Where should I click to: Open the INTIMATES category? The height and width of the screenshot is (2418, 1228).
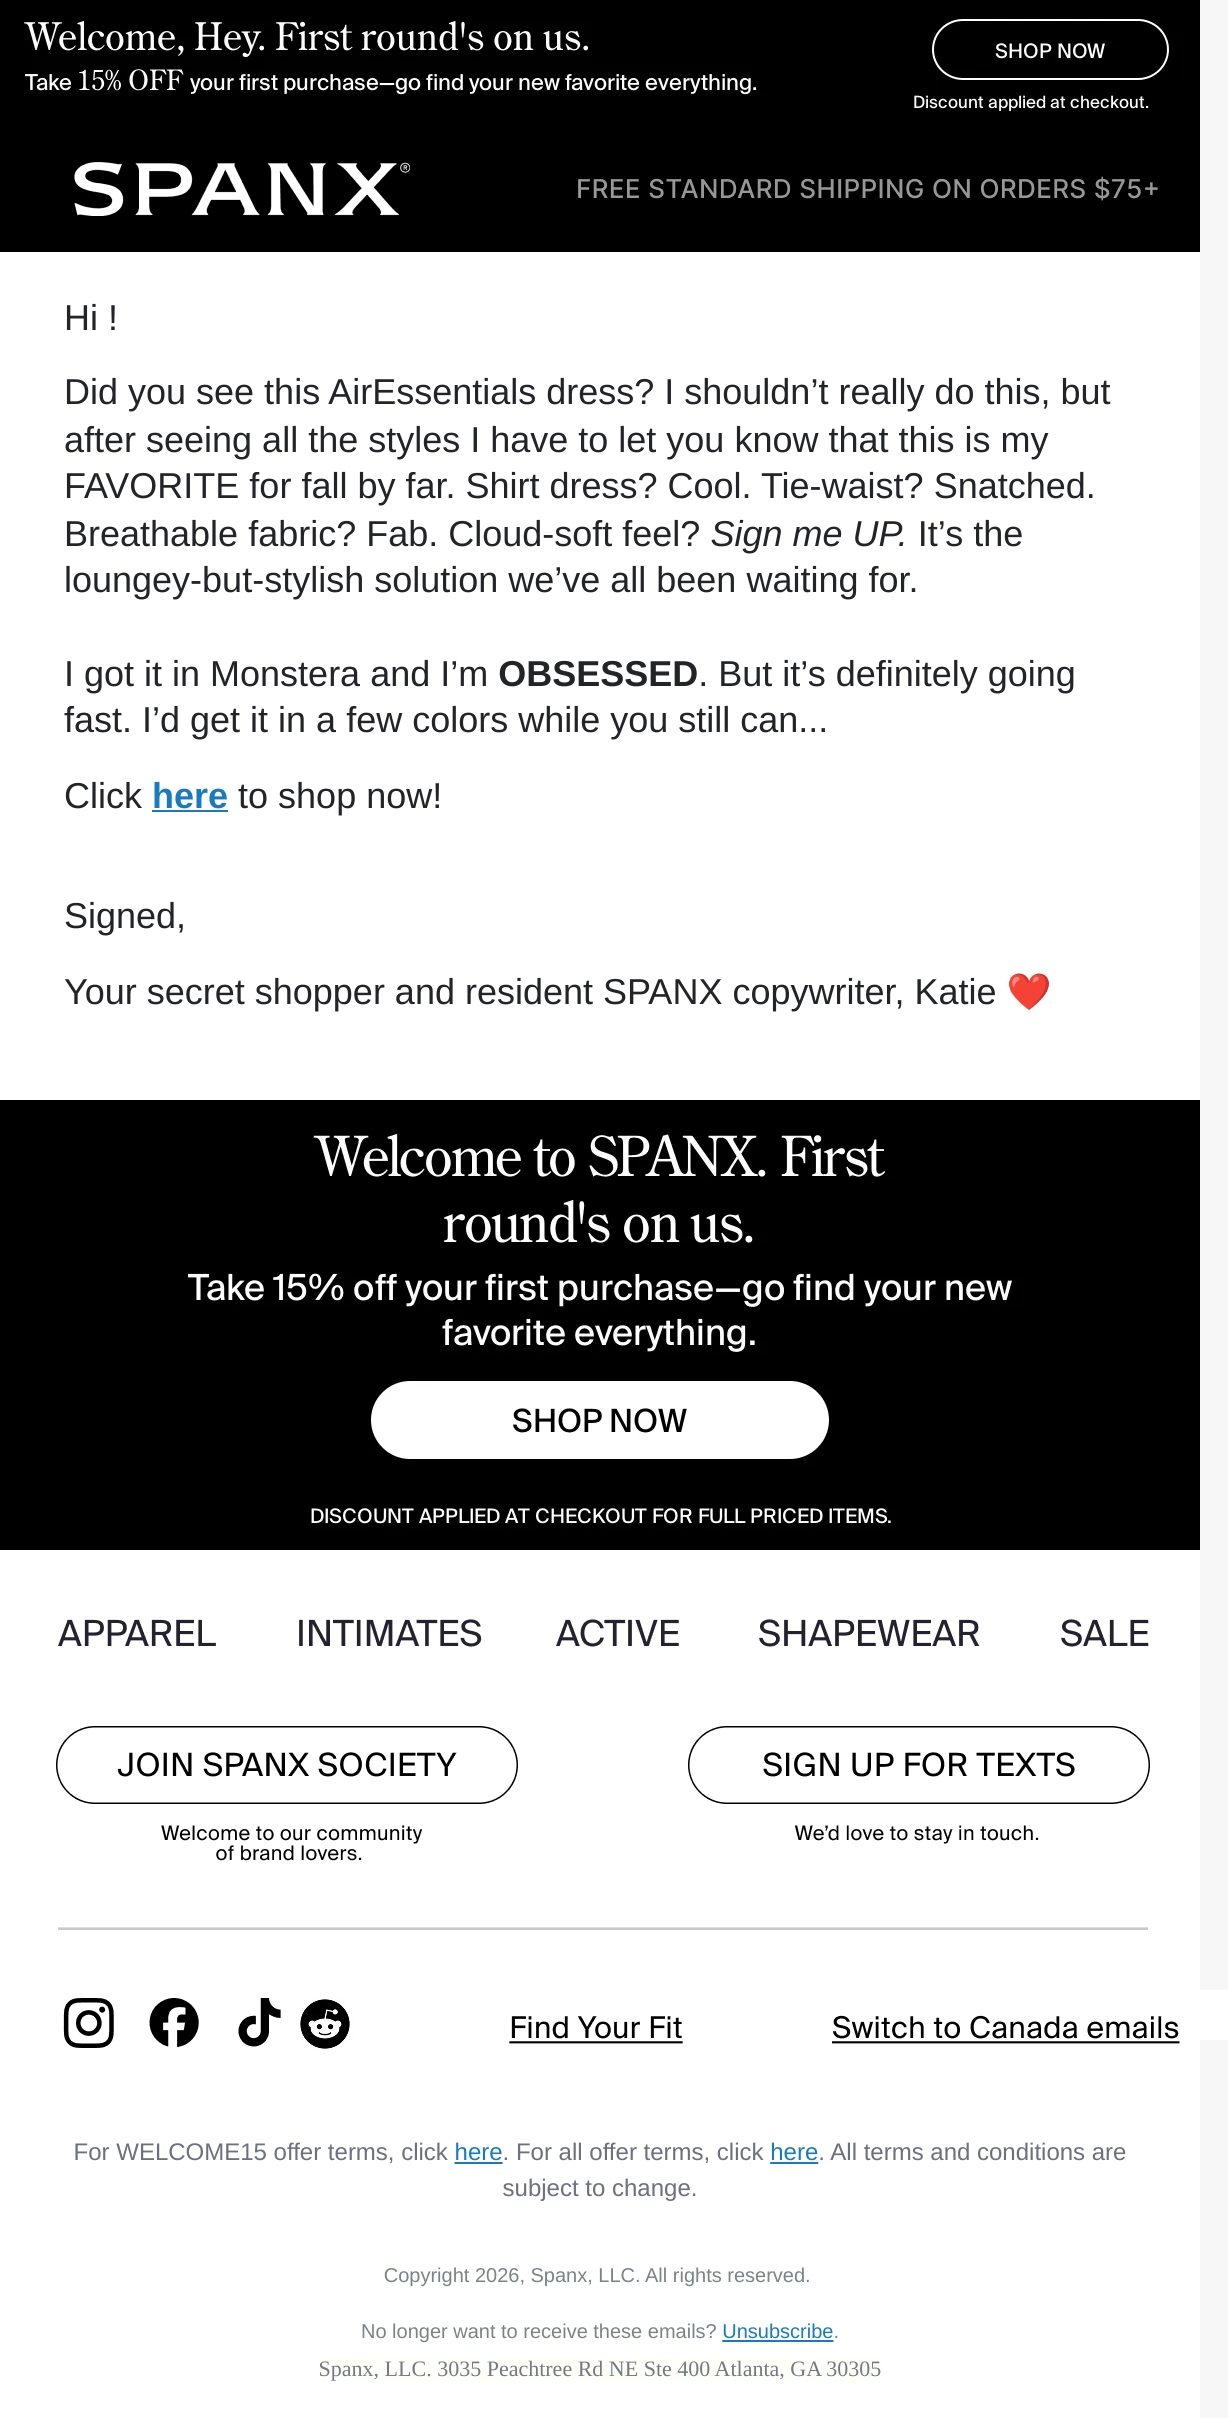389,1634
